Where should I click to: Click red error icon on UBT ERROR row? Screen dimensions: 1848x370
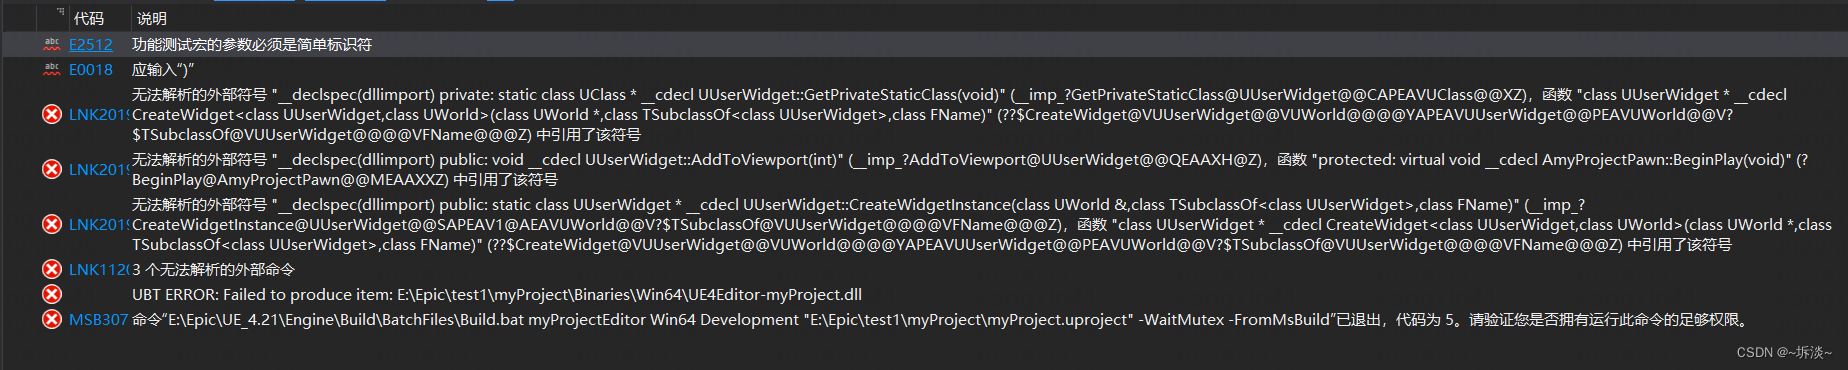point(52,294)
